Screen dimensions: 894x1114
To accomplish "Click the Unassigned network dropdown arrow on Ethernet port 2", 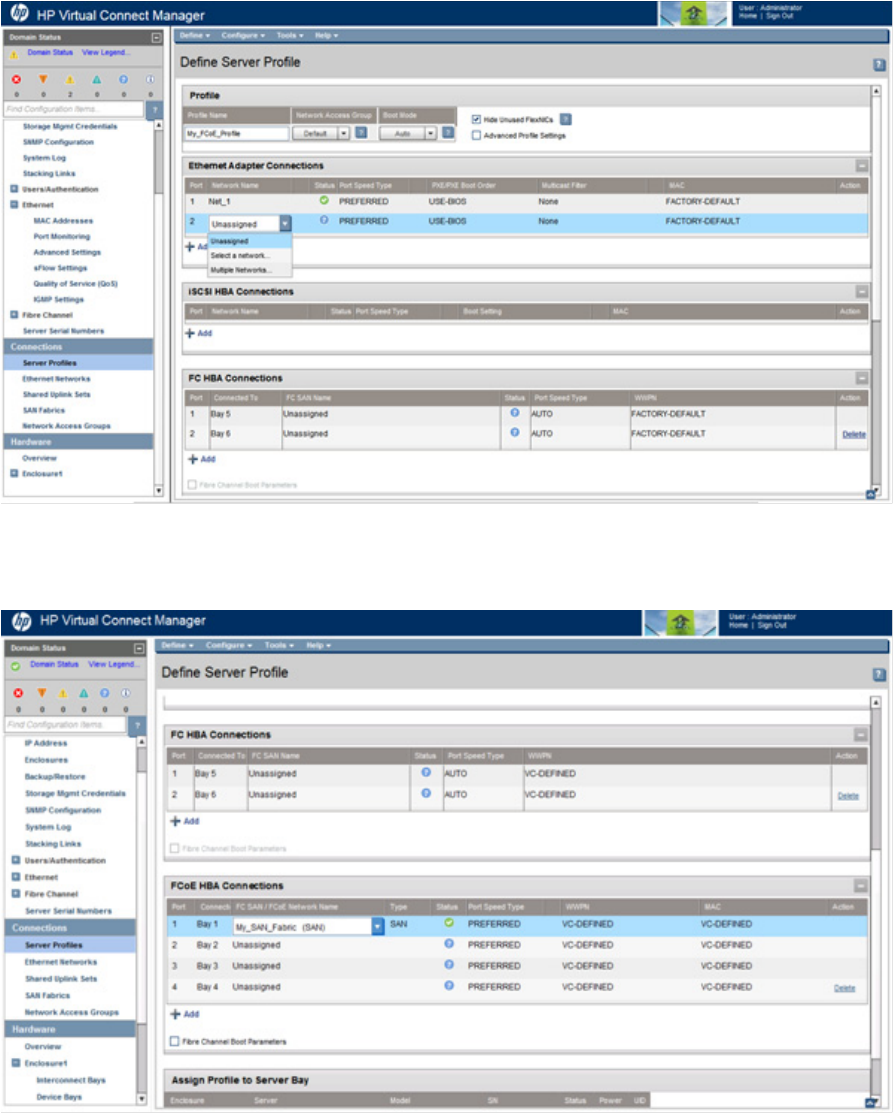I will [x=285, y=224].
